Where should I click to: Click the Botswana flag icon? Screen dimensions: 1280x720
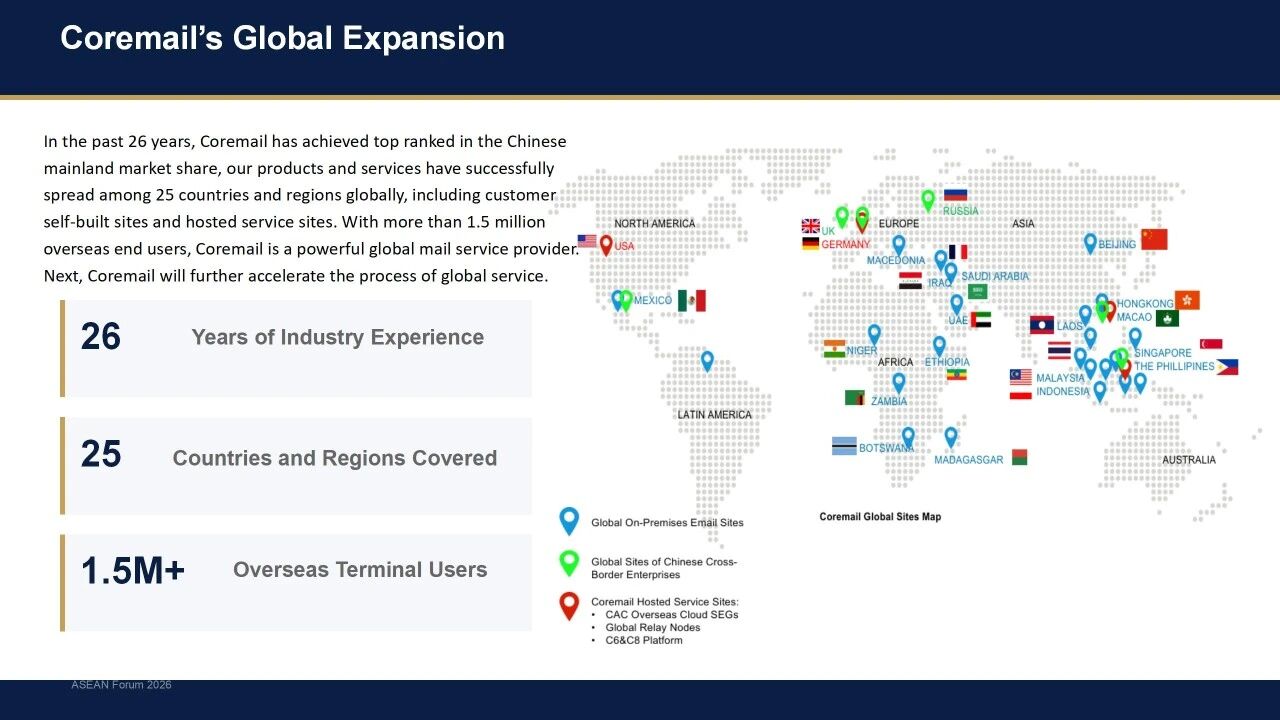coord(844,446)
